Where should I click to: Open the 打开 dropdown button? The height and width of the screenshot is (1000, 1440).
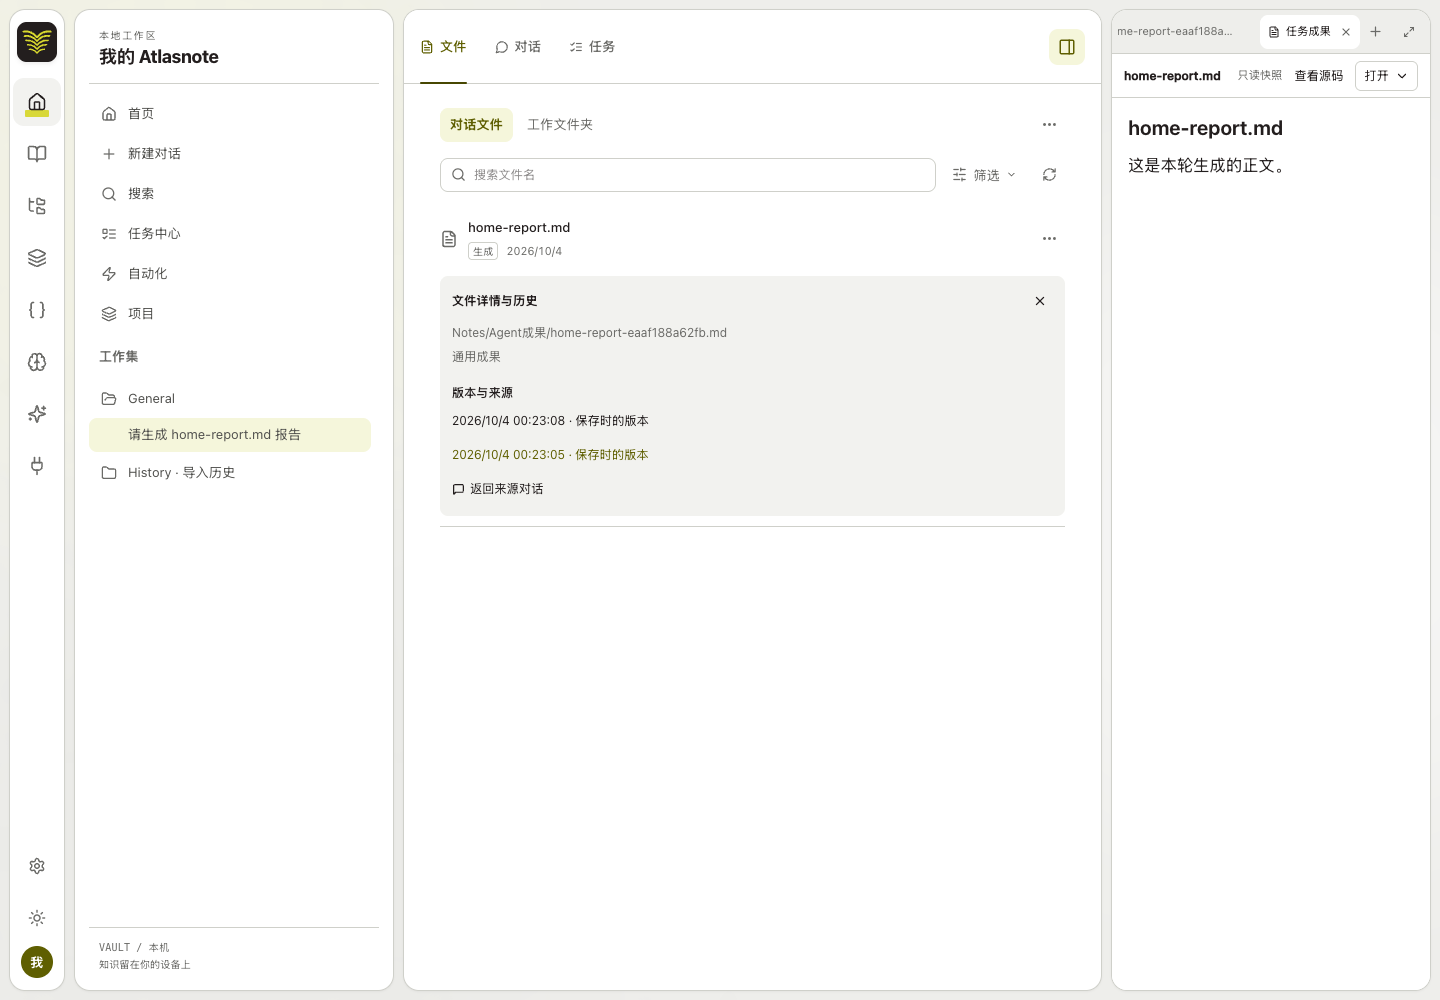(x=1386, y=76)
